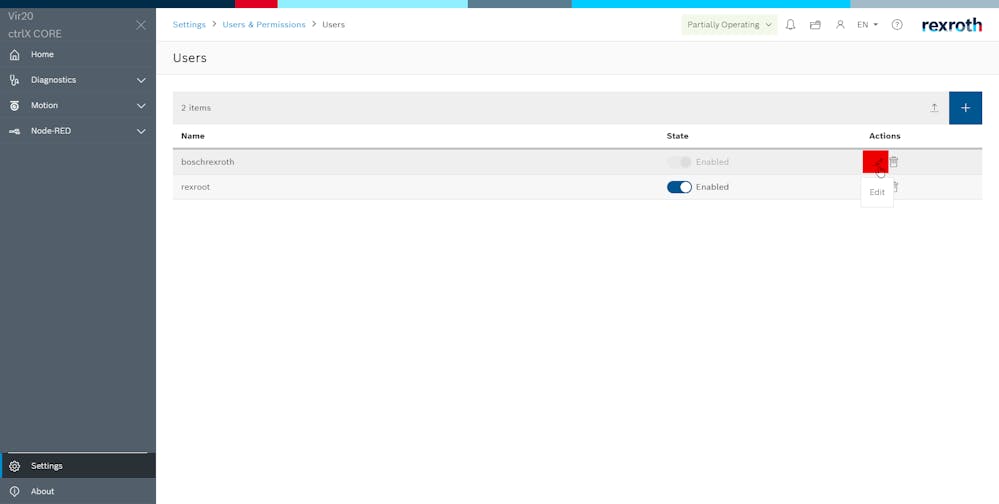Viewport: 999px width, 504px height.
Task: Expand the Diagnostics menu chevron
Action: [141, 80]
